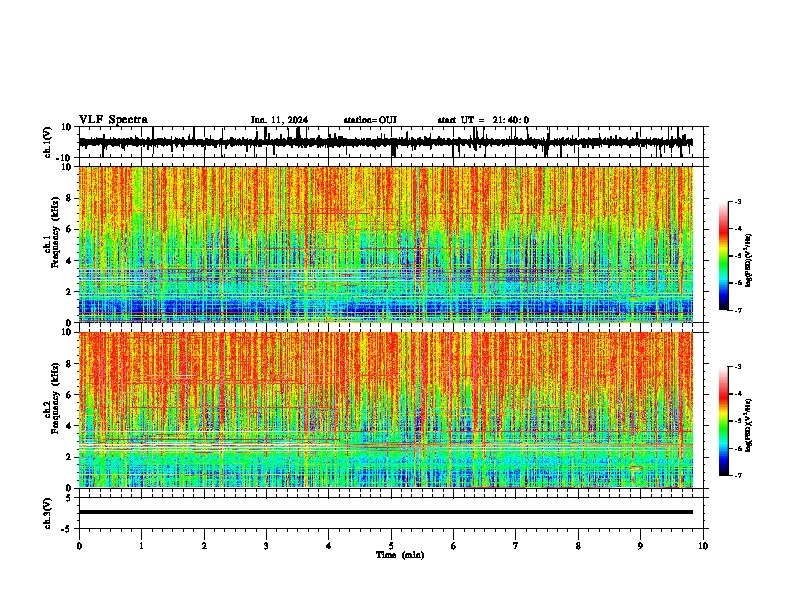Screen dimensions: 792x612
Task: Click the ch.1 colorbar "log(PSD)" label
Action: point(749,260)
